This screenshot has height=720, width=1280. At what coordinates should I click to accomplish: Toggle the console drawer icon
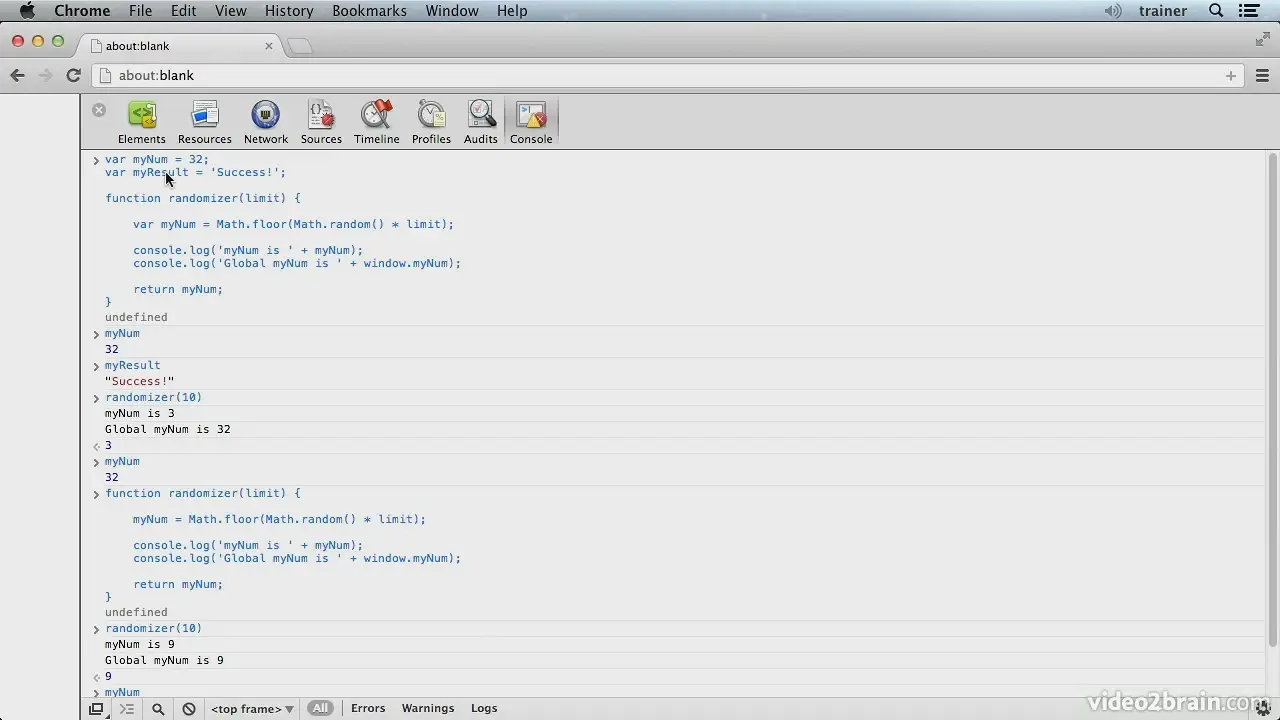pyautogui.click(x=127, y=709)
